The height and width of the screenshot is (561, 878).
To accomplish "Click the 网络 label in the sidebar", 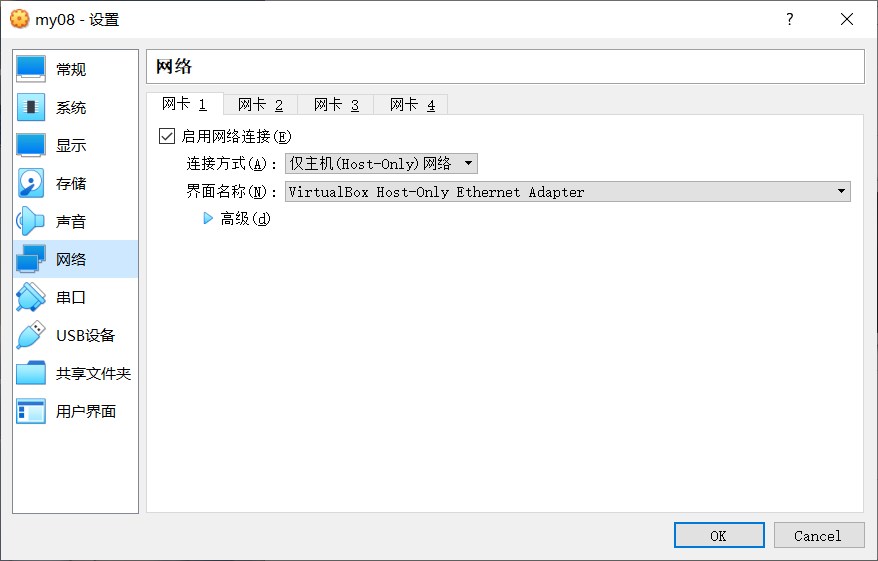I will [x=71, y=259].
